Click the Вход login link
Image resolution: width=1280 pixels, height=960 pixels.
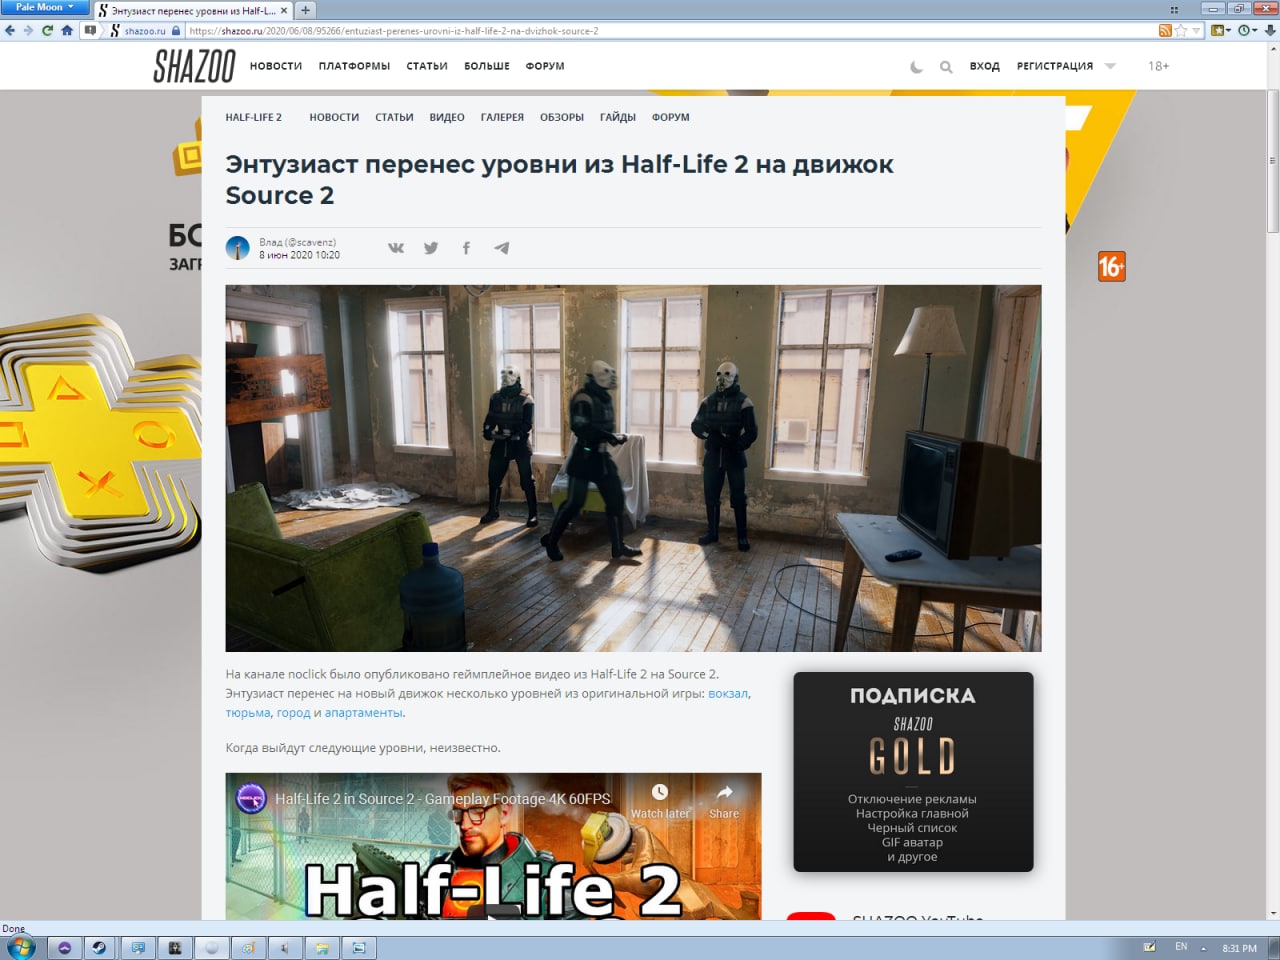click(x=984, y=66)
